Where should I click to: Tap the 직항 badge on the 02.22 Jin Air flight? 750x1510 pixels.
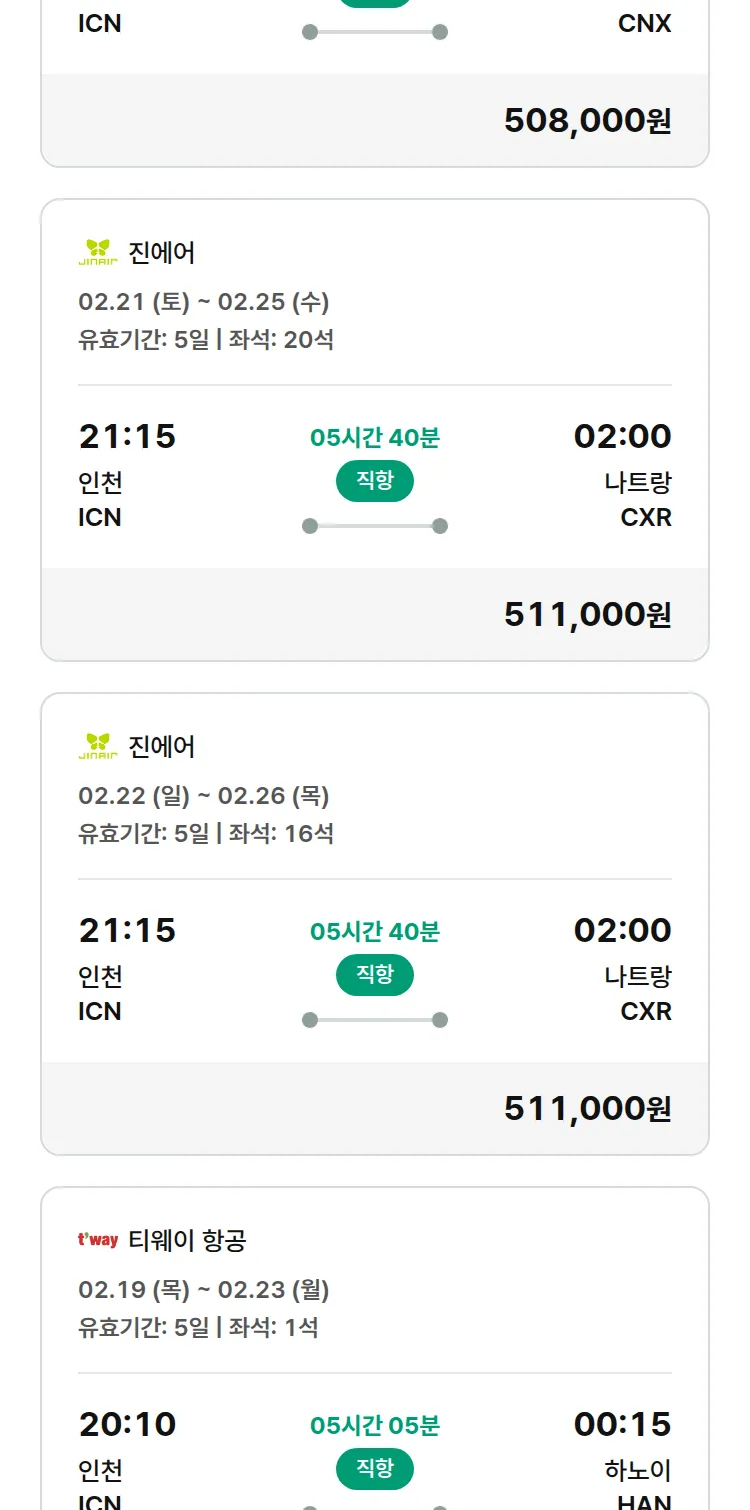click(375, 975)
